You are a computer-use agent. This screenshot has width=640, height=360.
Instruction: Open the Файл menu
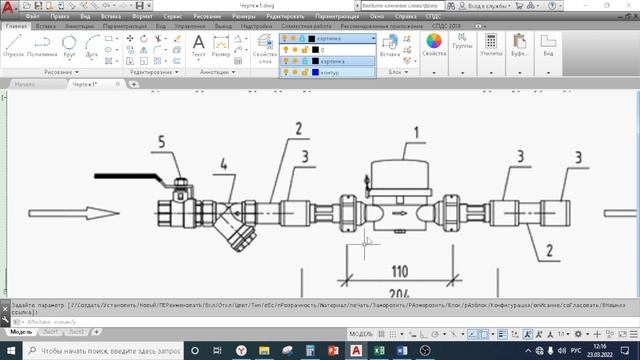[x=32, y=16]
